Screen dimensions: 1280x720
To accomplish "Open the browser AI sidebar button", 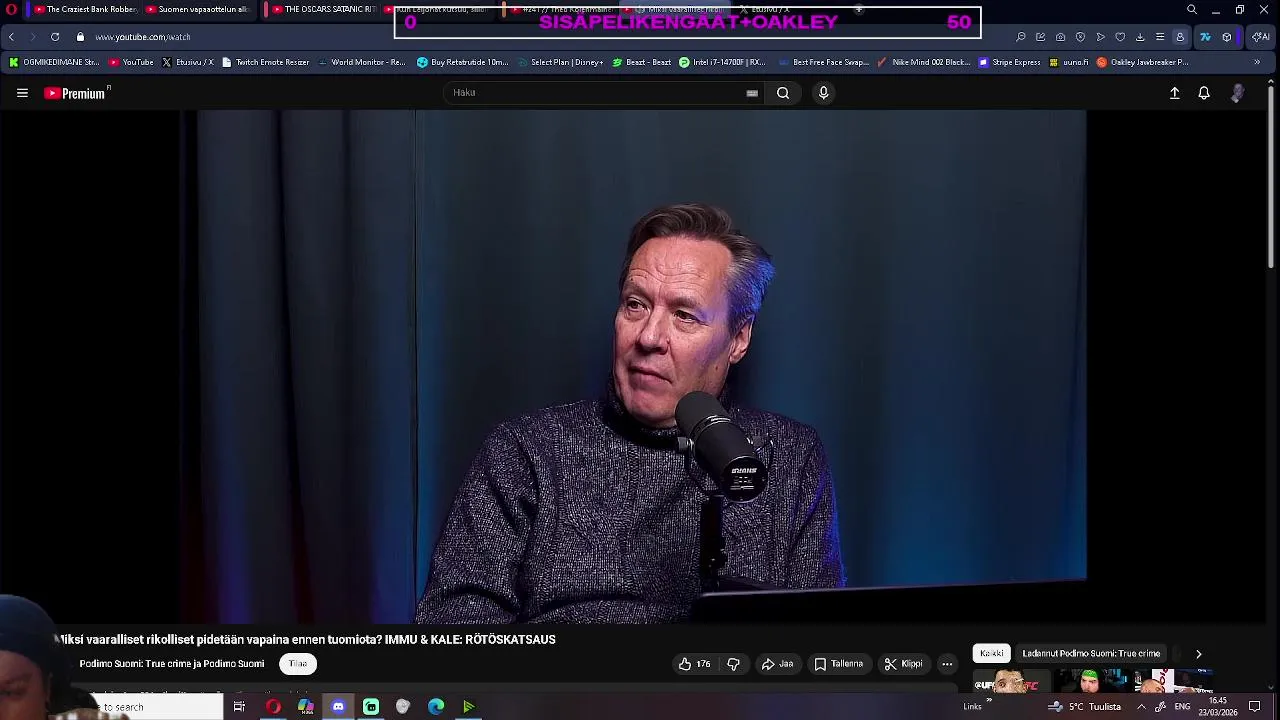I will (1261, 37).
